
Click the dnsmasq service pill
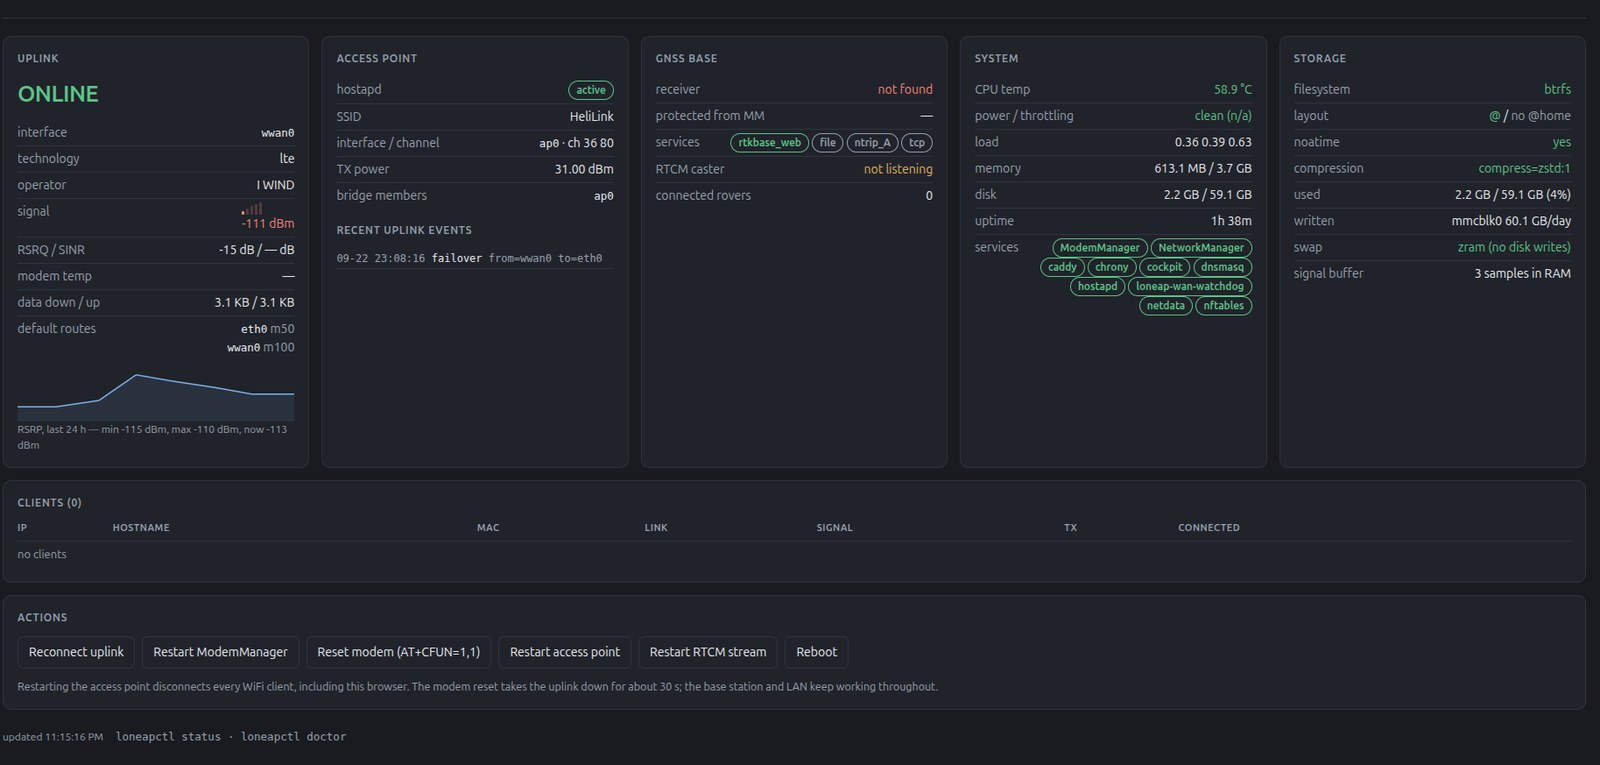click(1222, 267)
